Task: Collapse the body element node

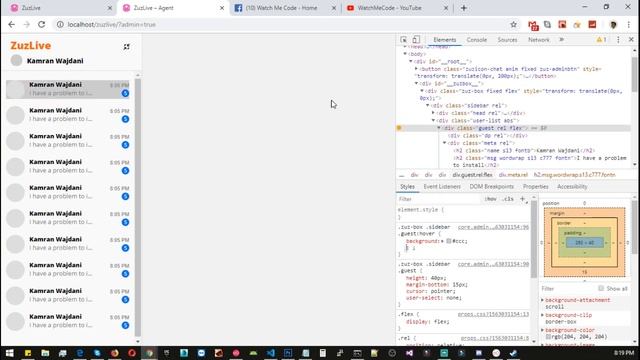Action: pos(405,54)
